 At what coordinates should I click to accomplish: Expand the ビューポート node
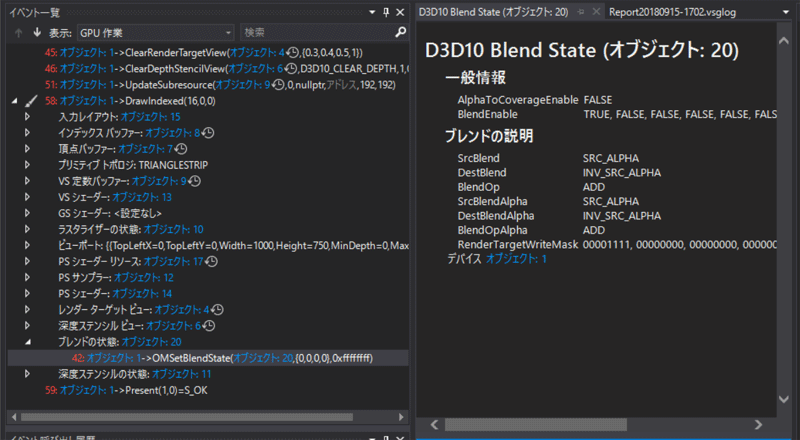[x=27, y=245]
